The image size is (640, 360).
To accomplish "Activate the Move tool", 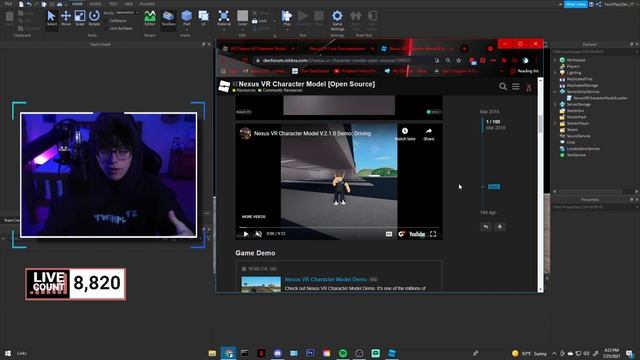I will (66, 18).
